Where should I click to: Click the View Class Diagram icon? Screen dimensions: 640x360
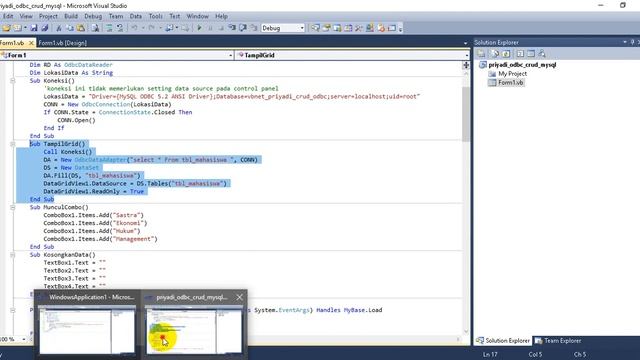(542, 53)
